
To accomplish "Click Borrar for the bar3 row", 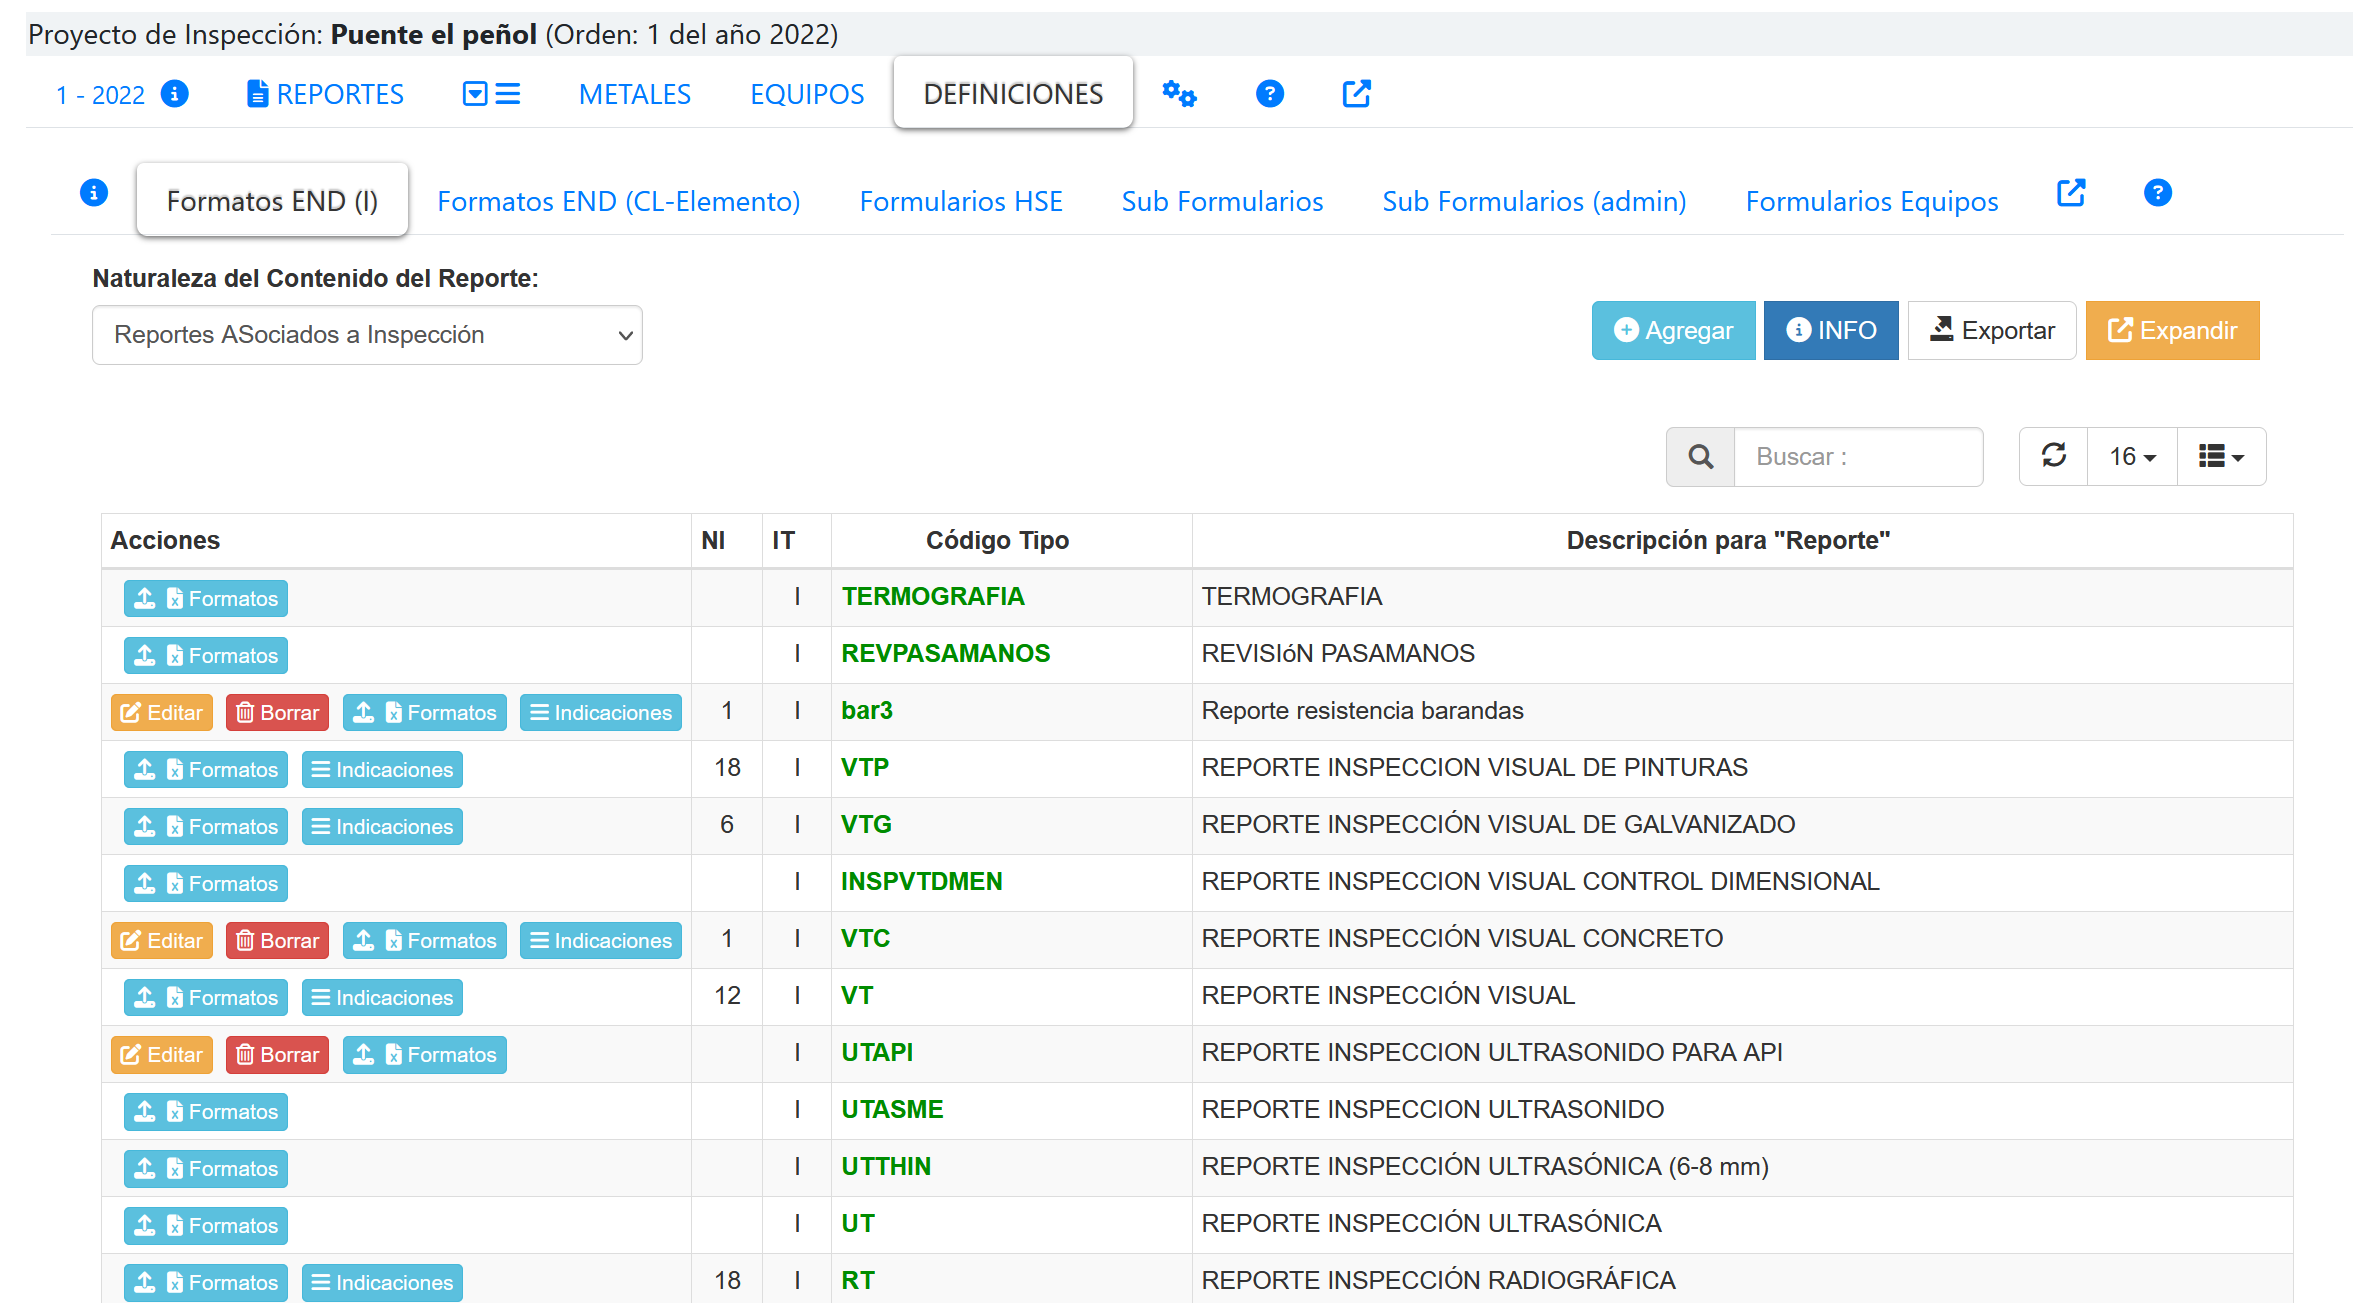I will coord(277,712).
